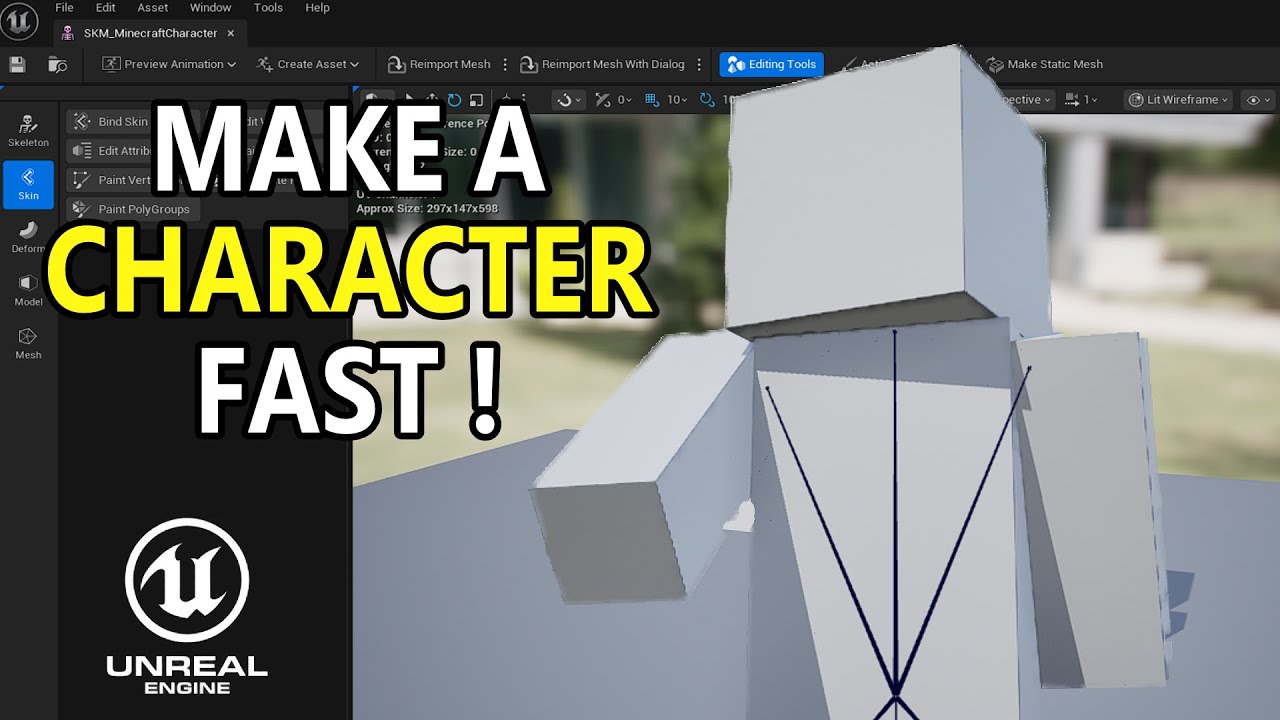Close the SKM_MinecraftCharacter tab
This screenshot has height=720, width=1280.
[231, 33]
